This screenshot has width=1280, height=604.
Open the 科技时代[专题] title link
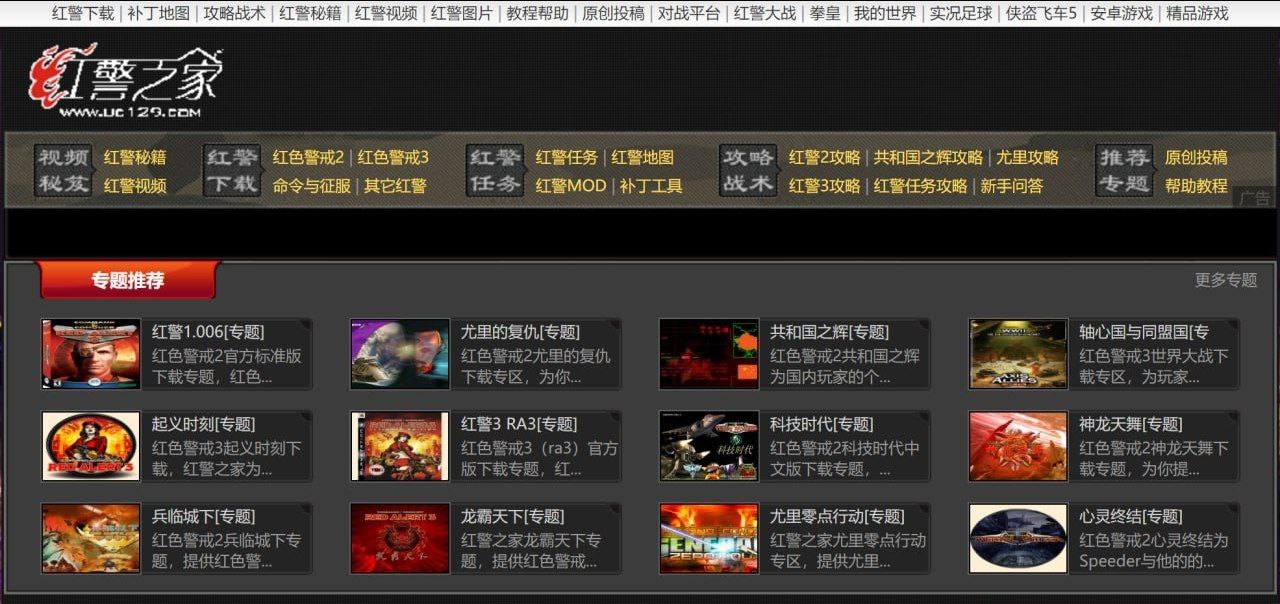(x=821, y=424)
